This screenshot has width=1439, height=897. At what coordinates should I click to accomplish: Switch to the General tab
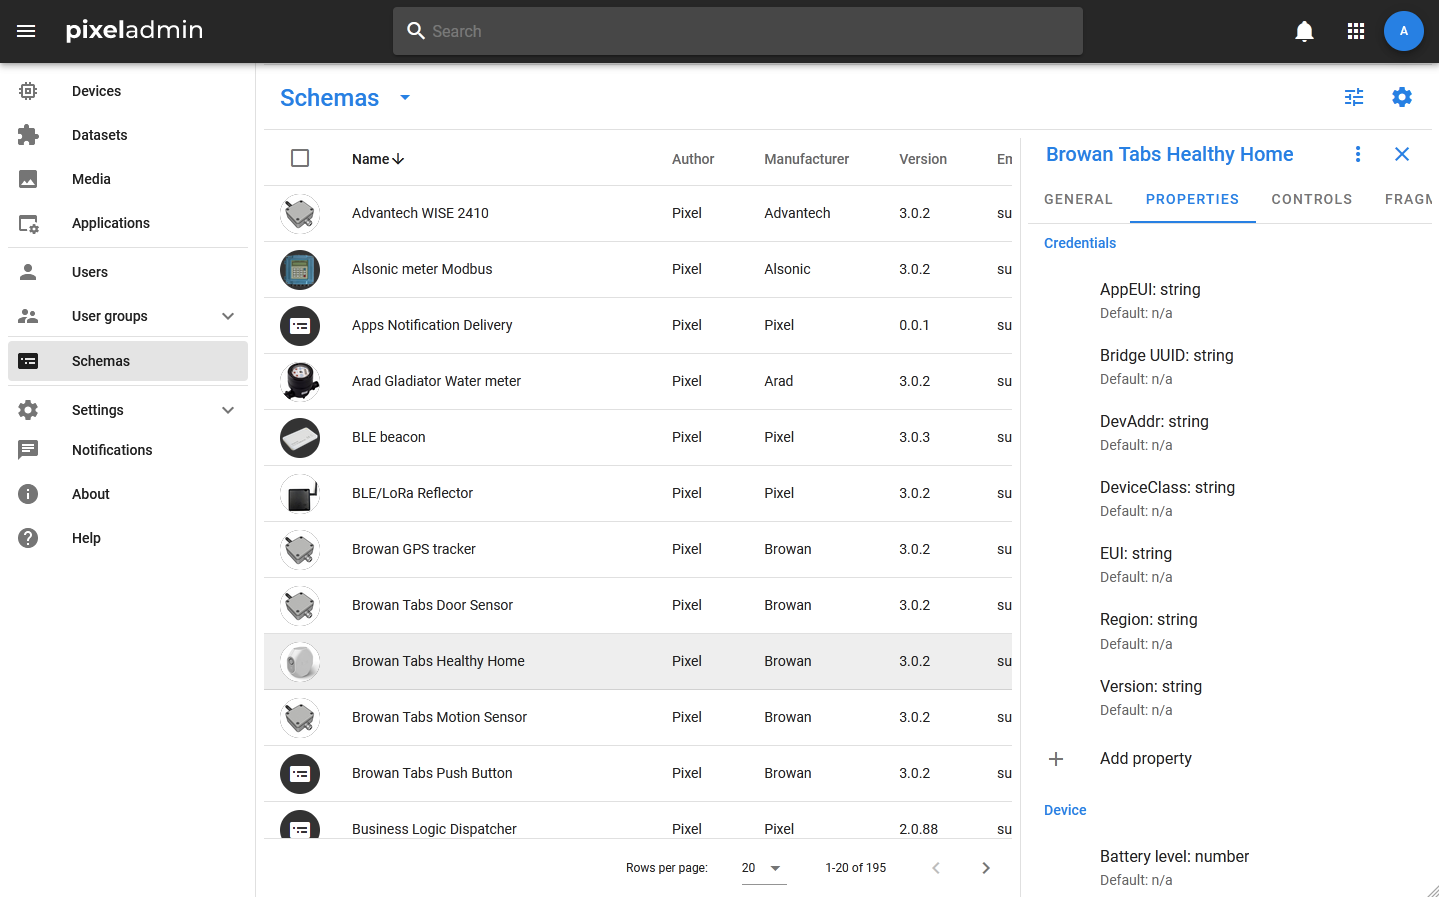coord(1078,199)
